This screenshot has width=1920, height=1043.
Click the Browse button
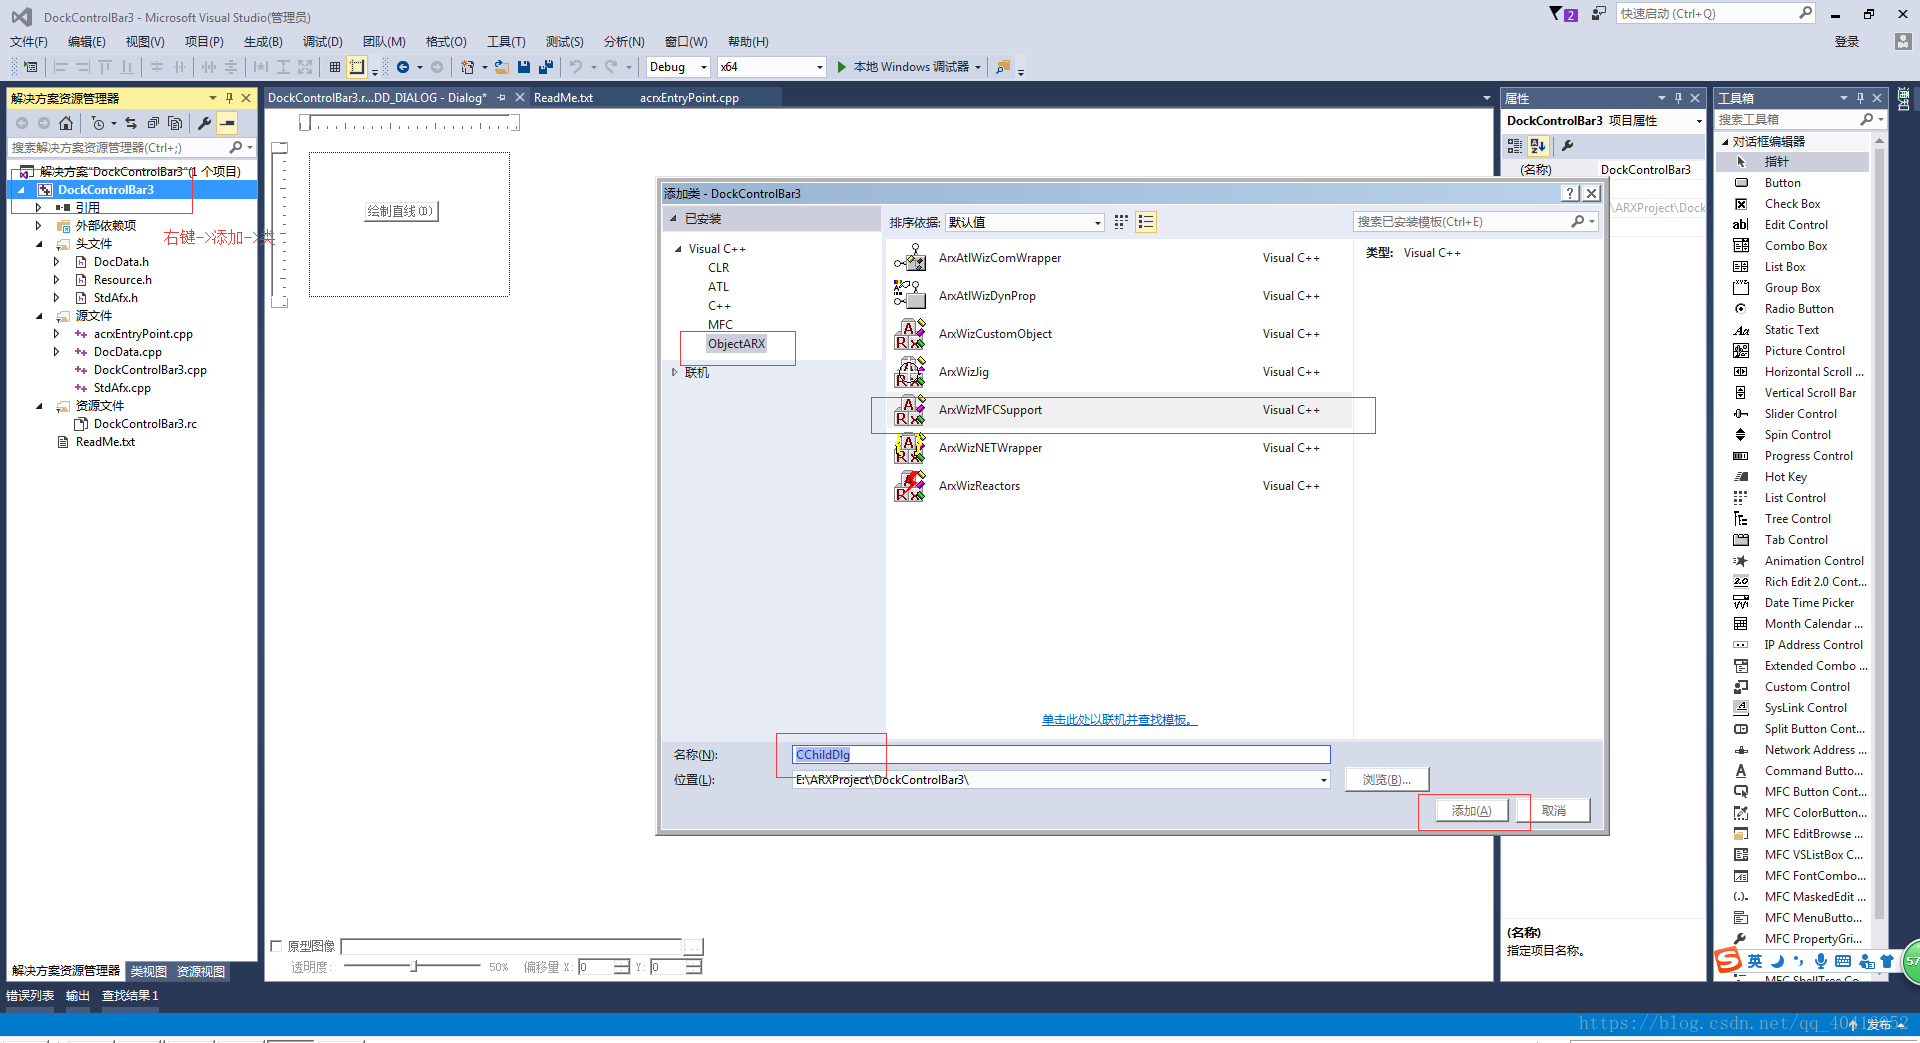1386,780
